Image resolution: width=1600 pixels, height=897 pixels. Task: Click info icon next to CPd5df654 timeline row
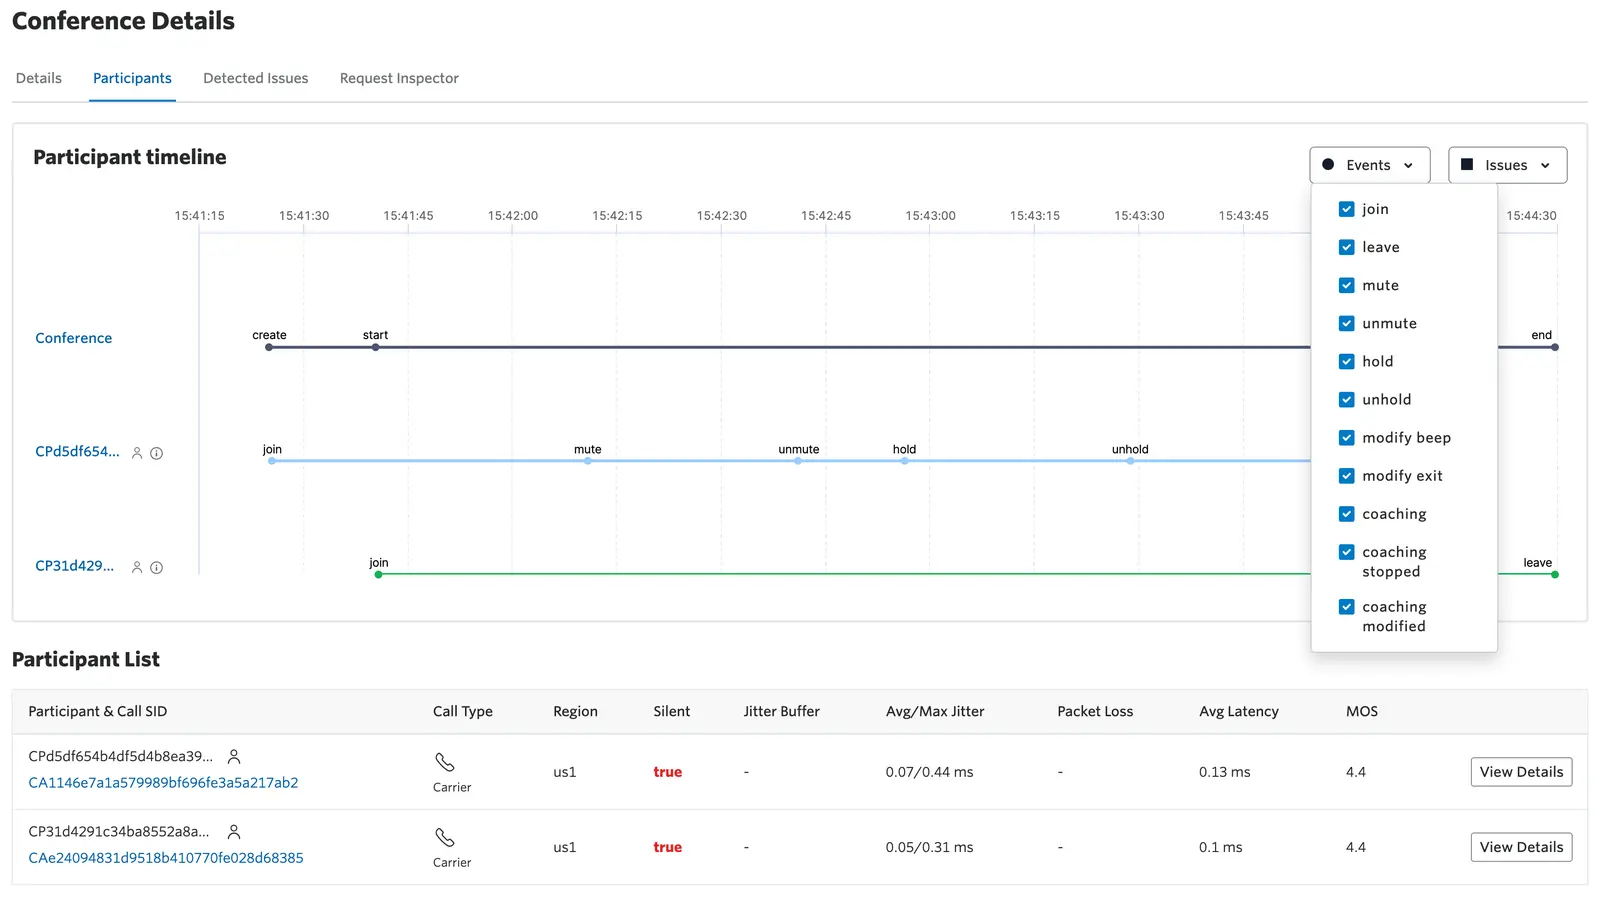point(157,453)
